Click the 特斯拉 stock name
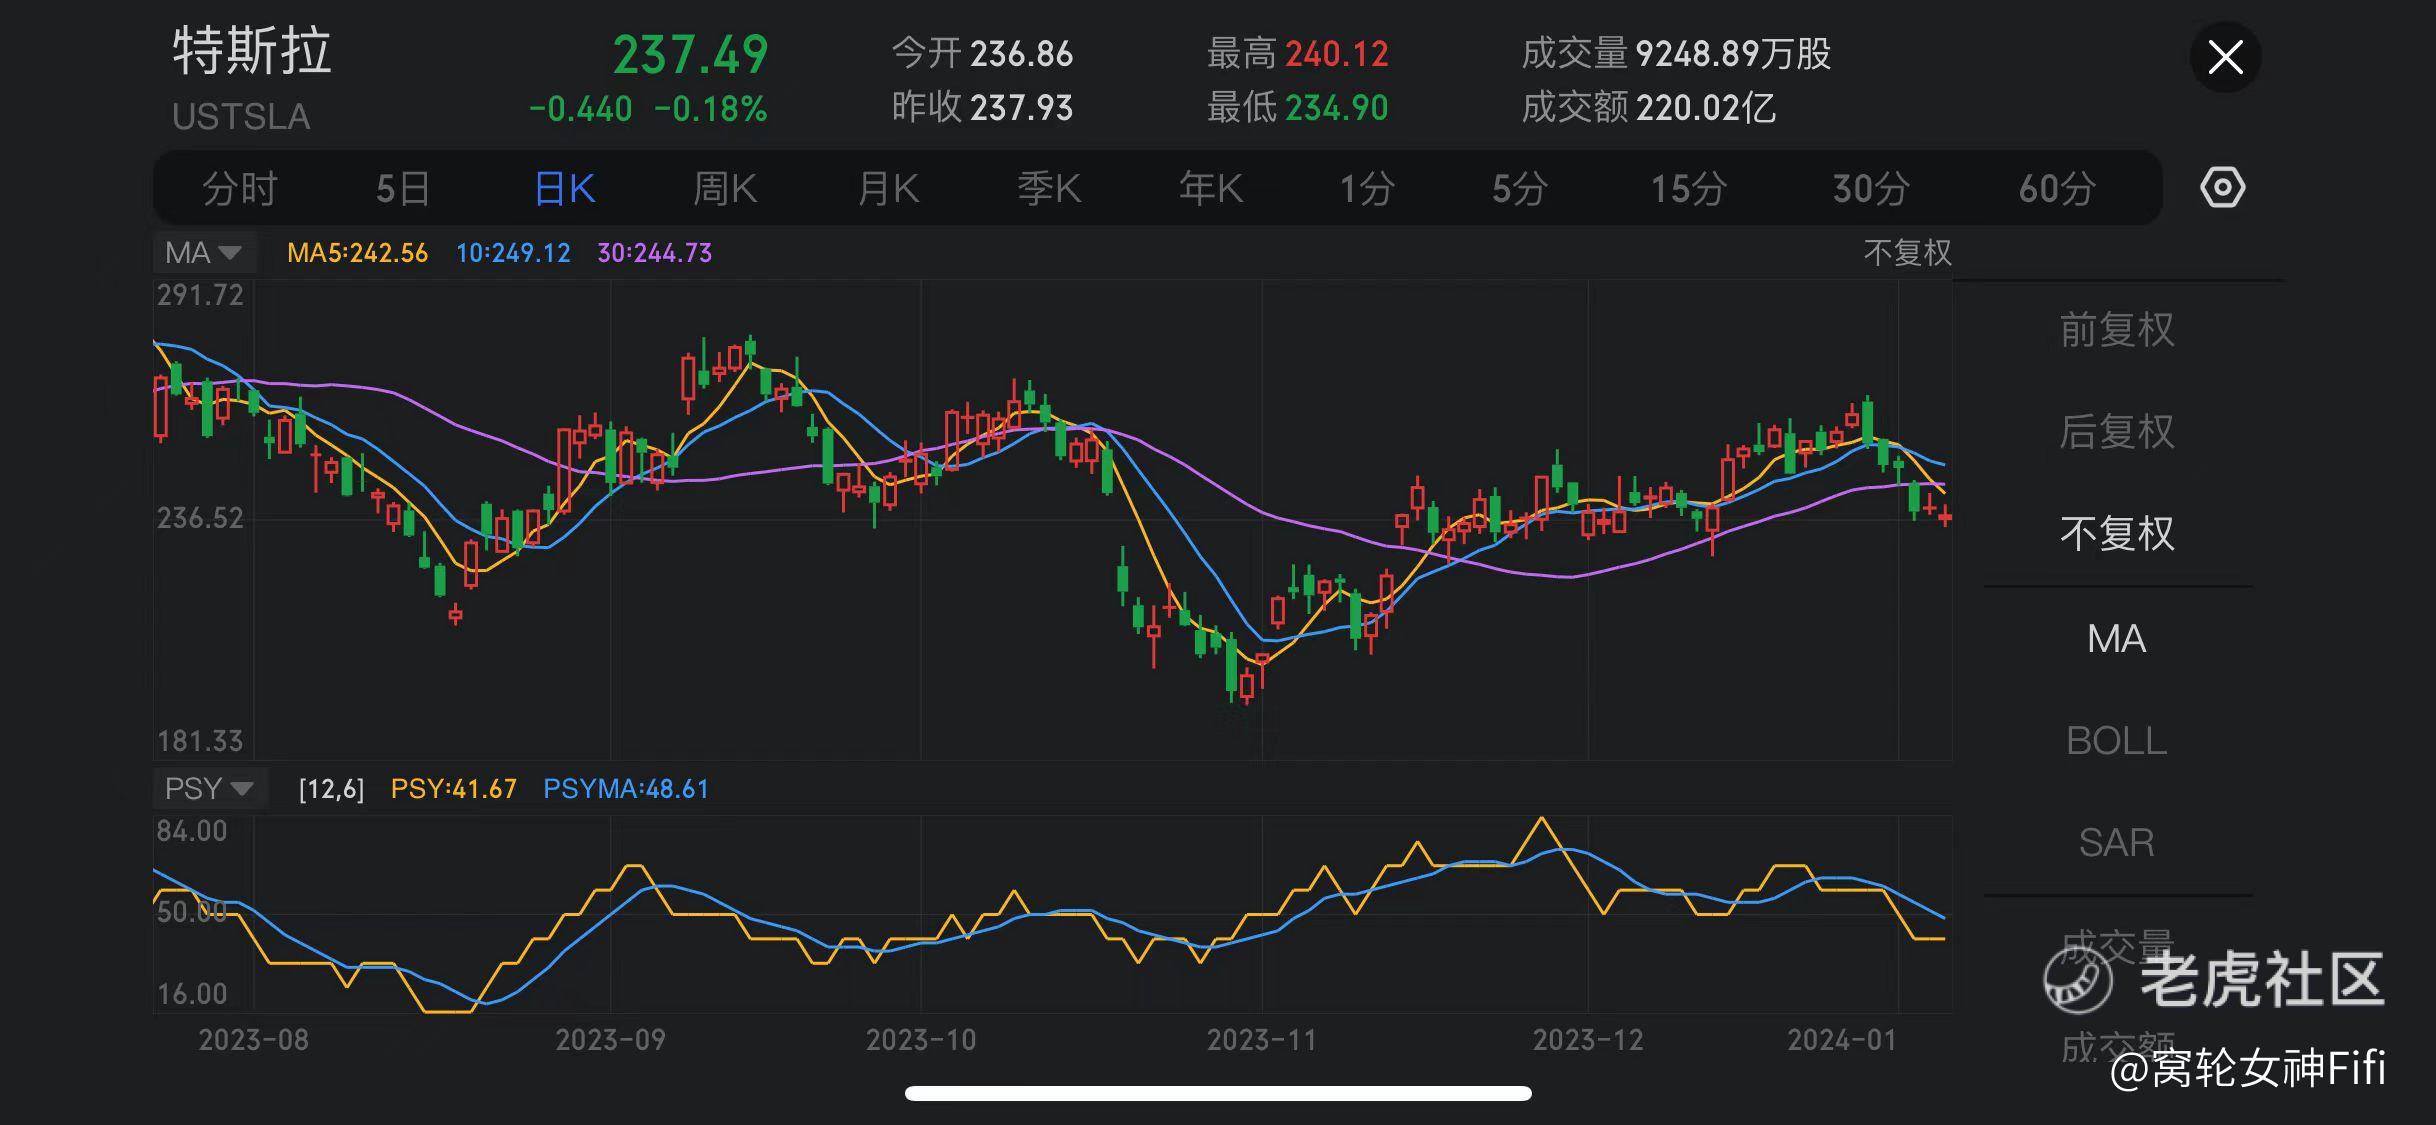This screenshot has width=2436, height=1125. 251,51
